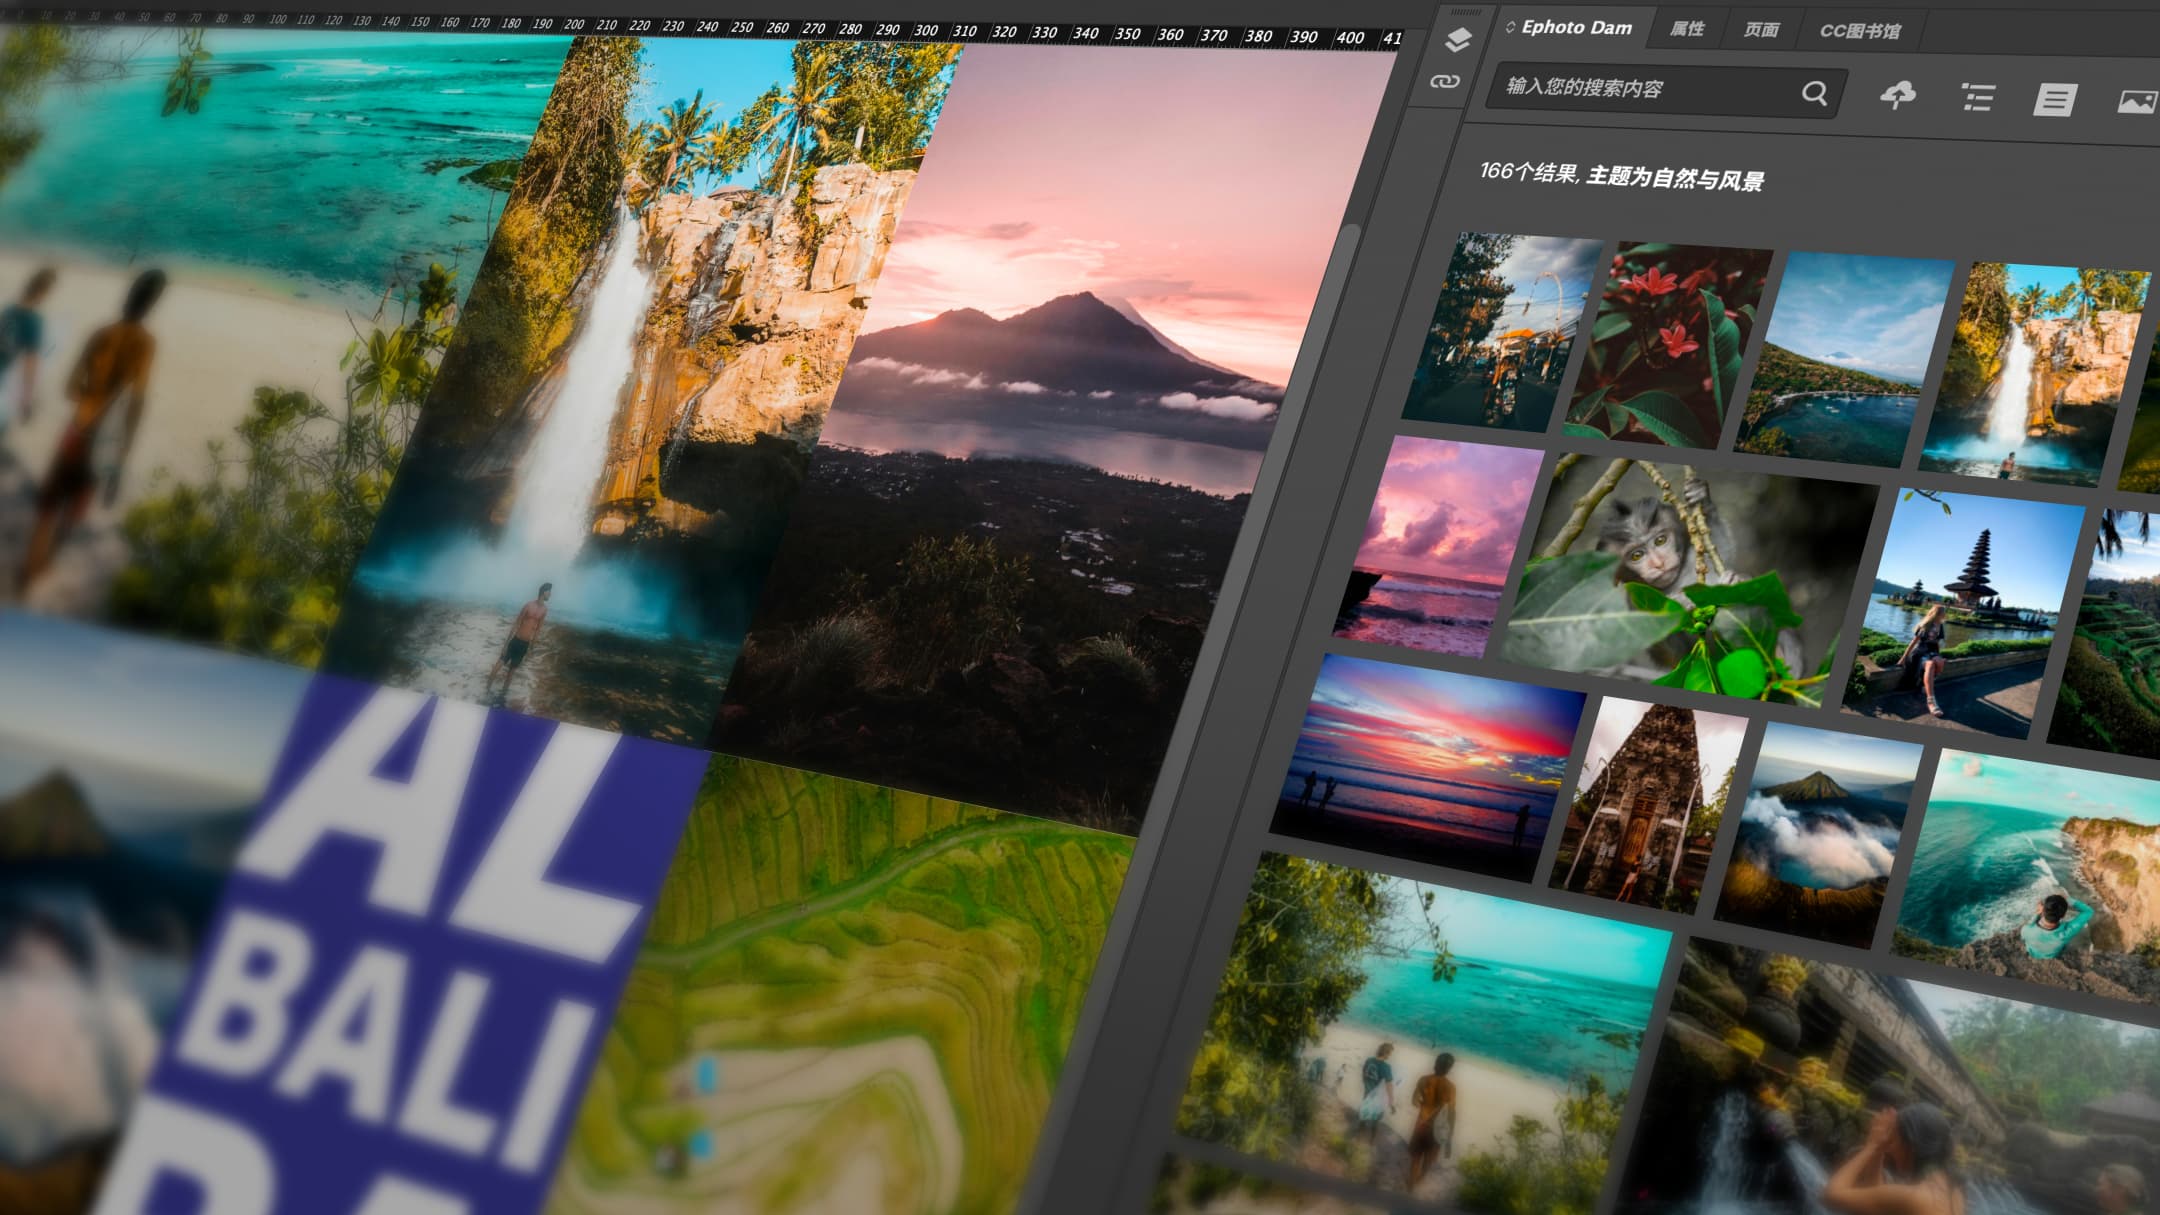The width and height of the screenshot is (2160, 1215).
Task: Click the magnifier search icon
Action: click(1814, 94)
